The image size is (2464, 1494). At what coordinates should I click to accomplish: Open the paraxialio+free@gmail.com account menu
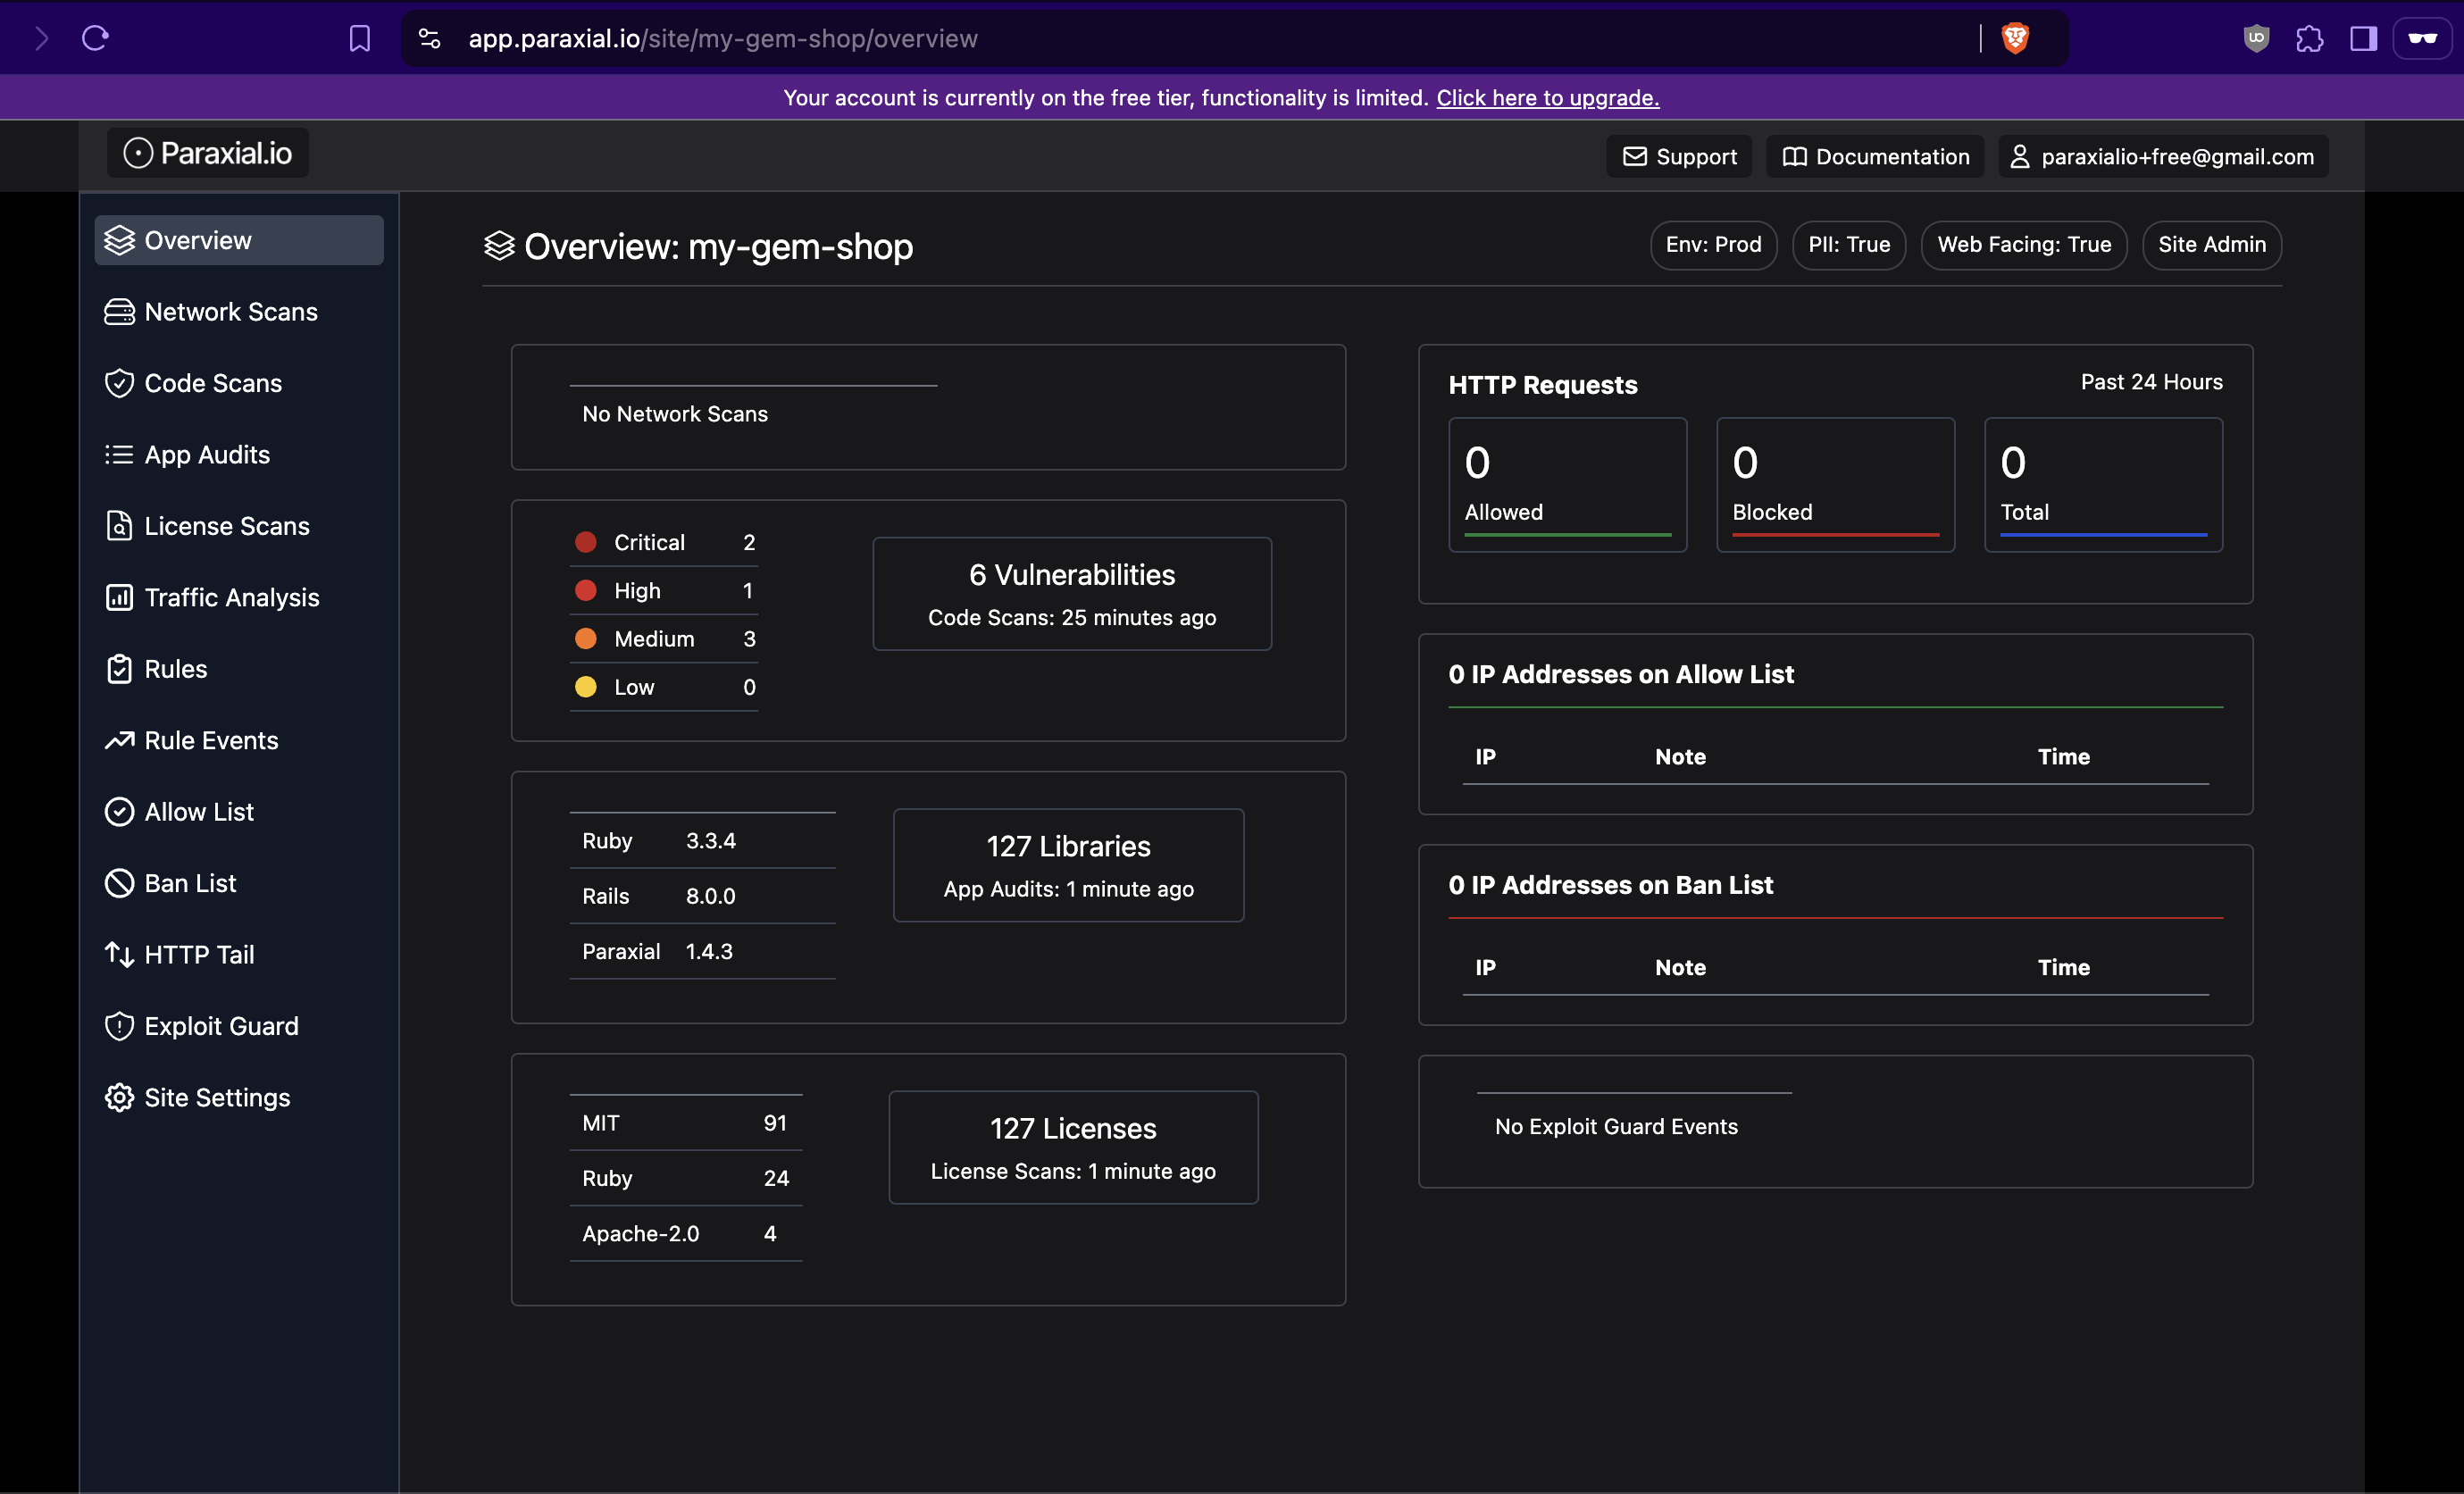(2163, 157)
